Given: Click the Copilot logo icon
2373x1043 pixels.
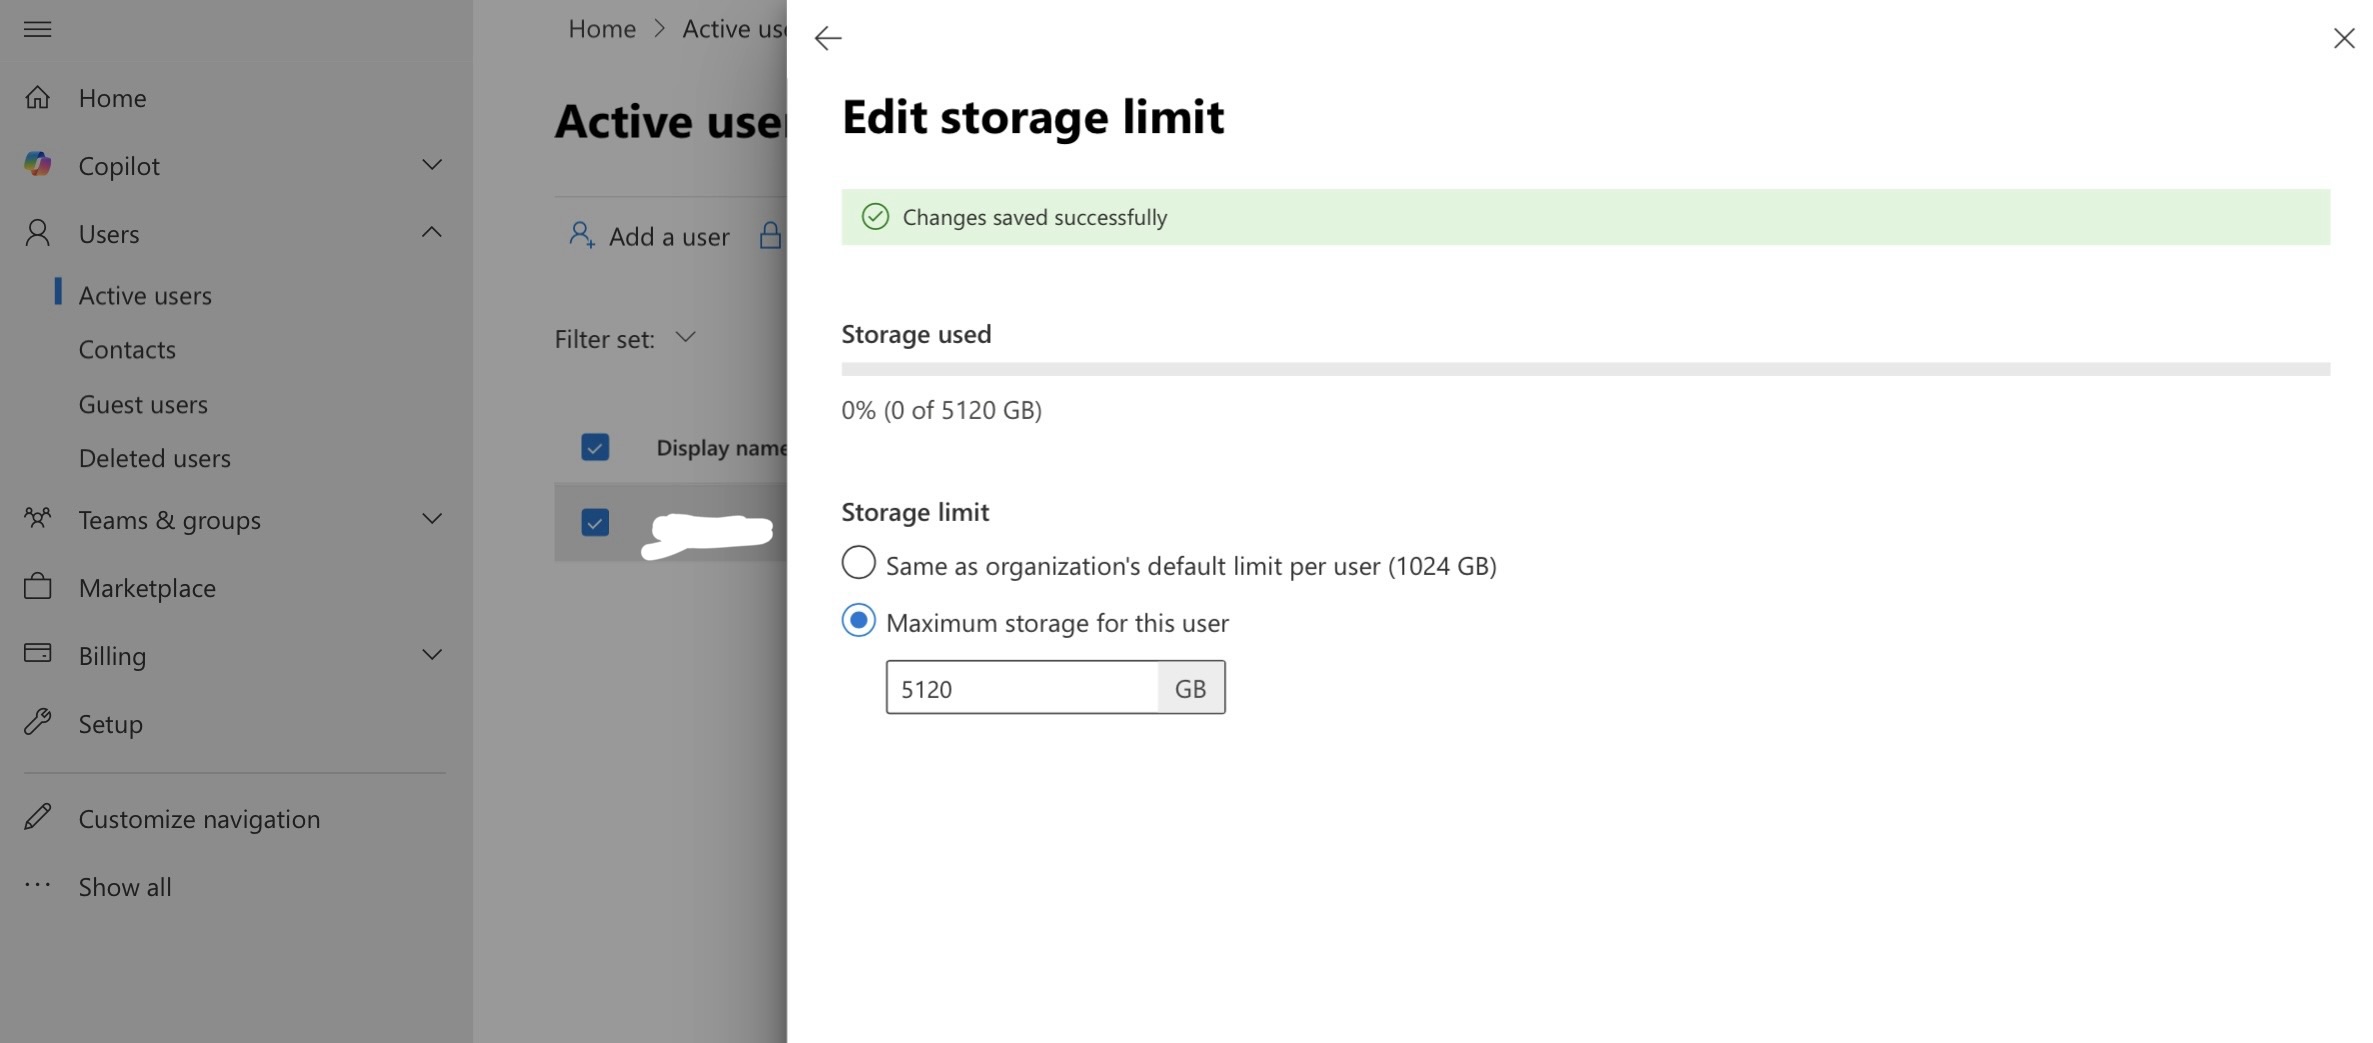Looking at the screenshot, I should (x=37, y=165).
